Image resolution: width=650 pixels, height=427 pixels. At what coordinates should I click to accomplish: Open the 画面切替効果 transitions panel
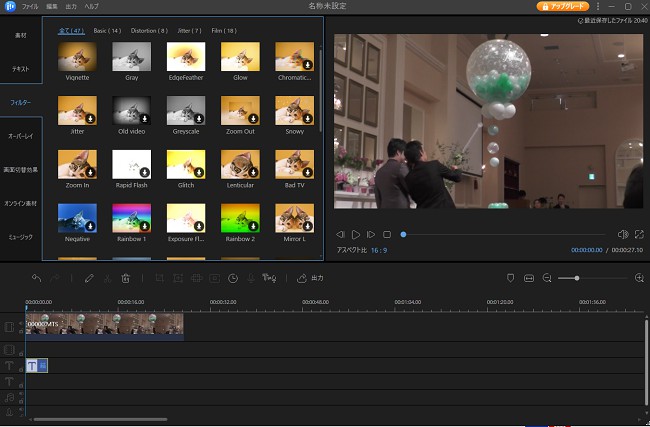[21, 170]
